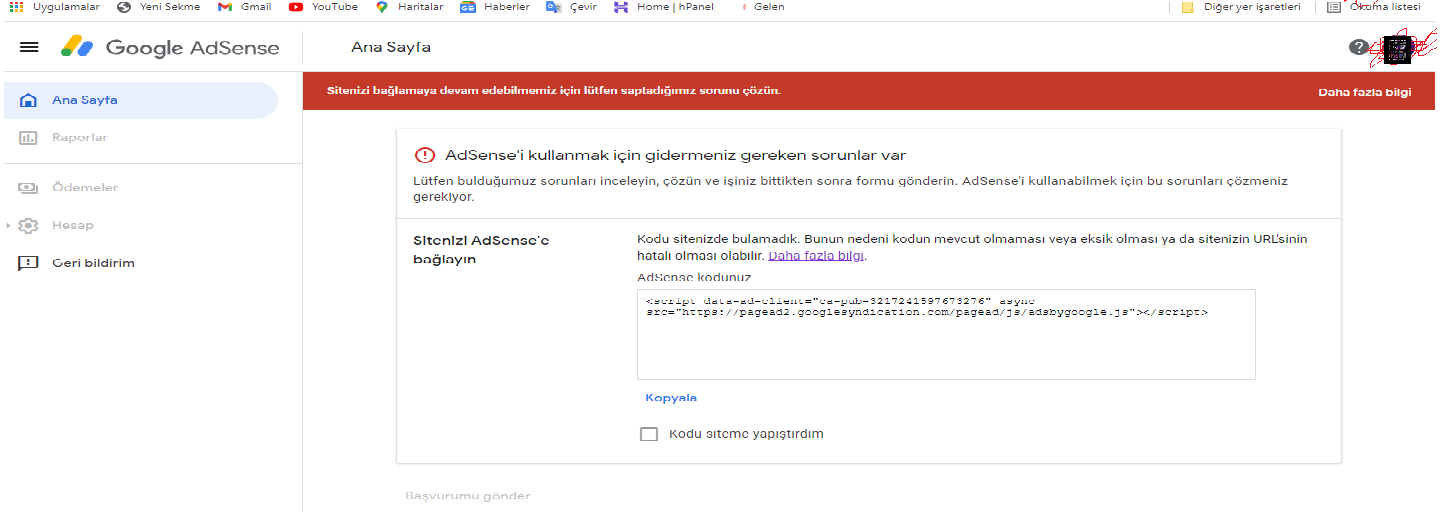Open the account avatar in header

click(x=1397, y=49)
